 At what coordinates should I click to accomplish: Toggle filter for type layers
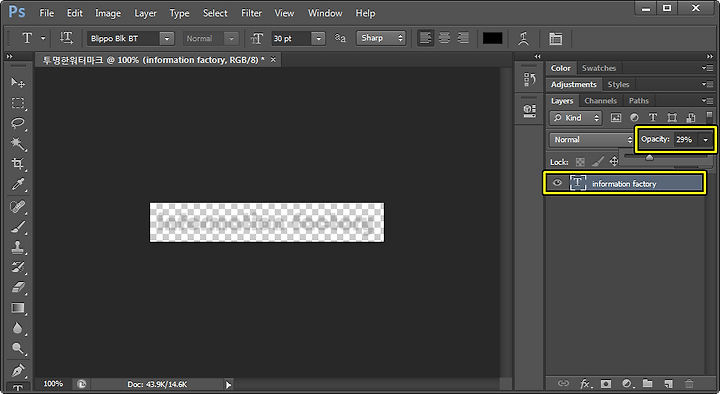653,118
